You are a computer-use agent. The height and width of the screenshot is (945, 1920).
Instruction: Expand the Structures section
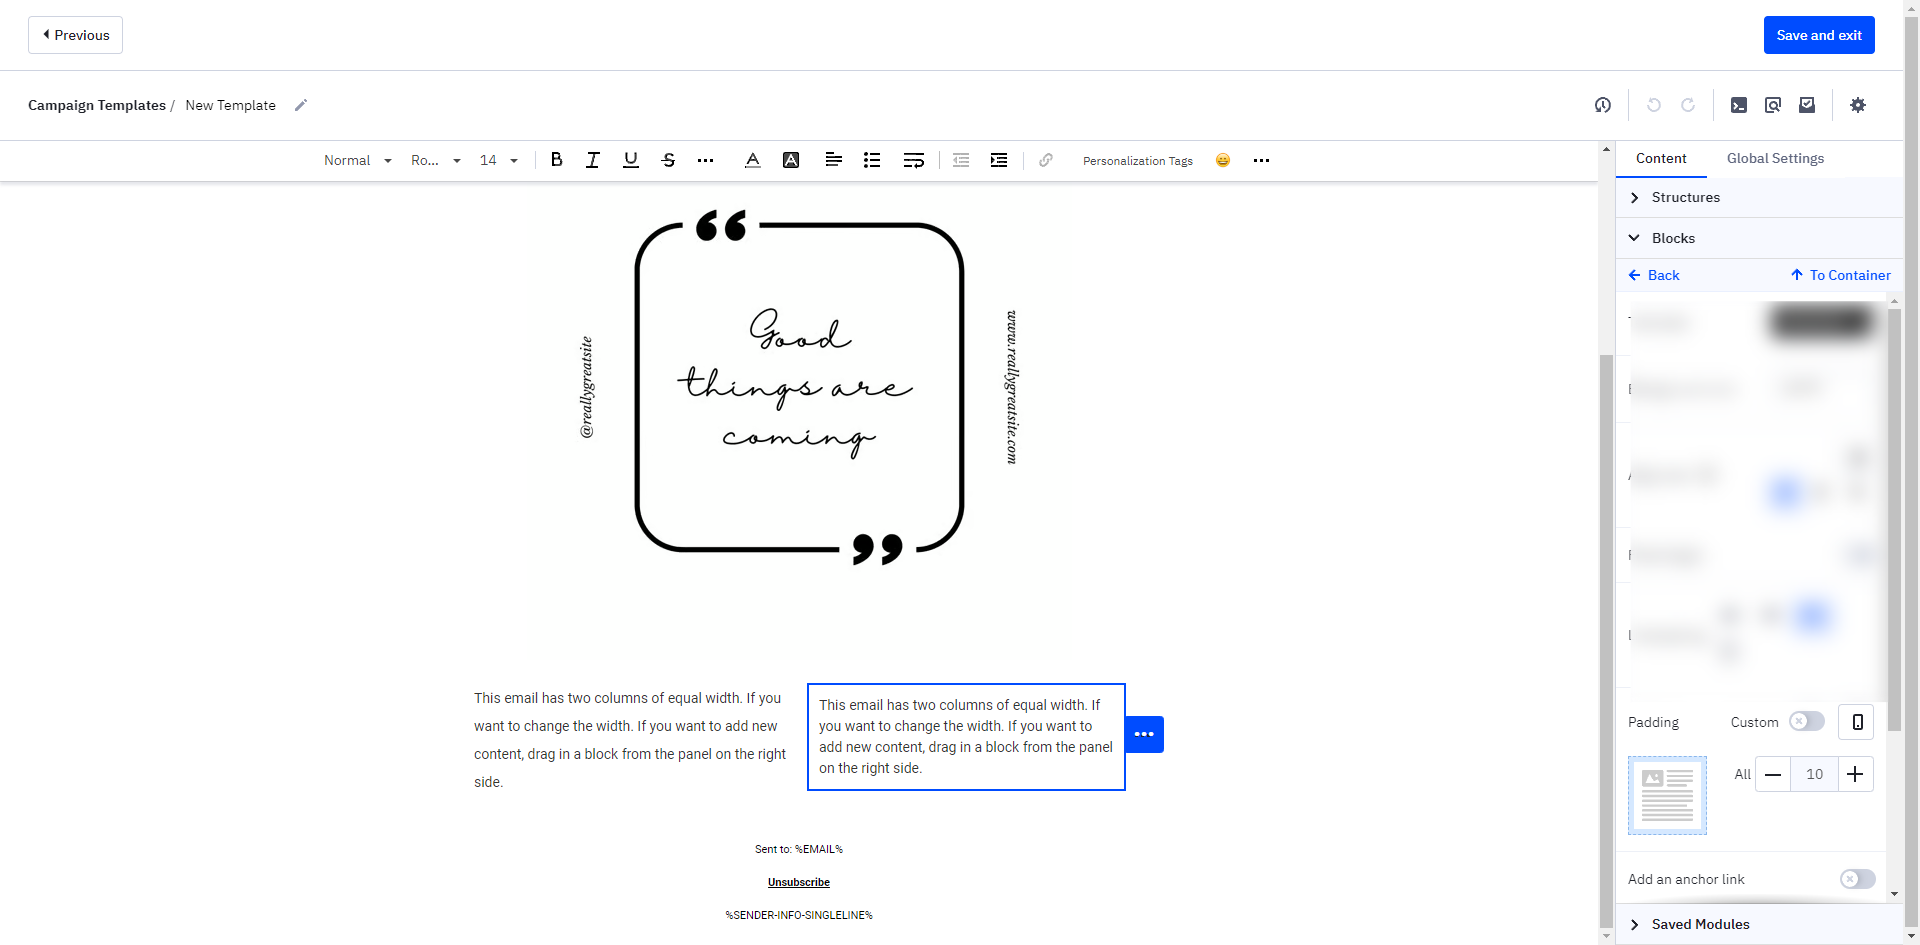1759,197
